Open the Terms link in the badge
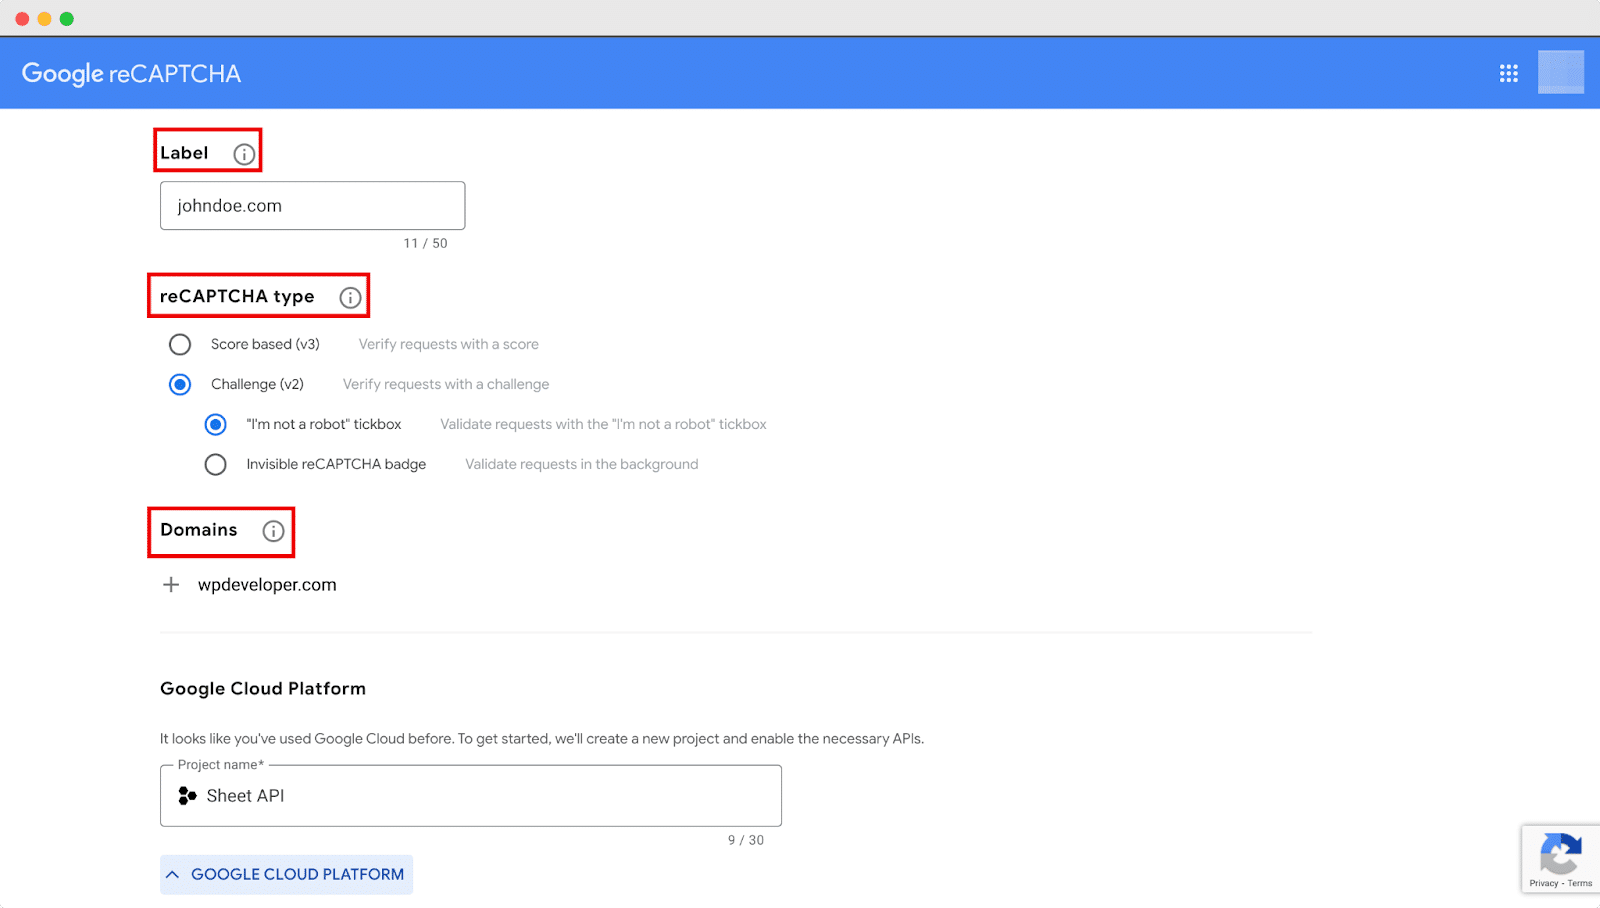Viewport: 1600px width, 908px height. coord(1579,884)
